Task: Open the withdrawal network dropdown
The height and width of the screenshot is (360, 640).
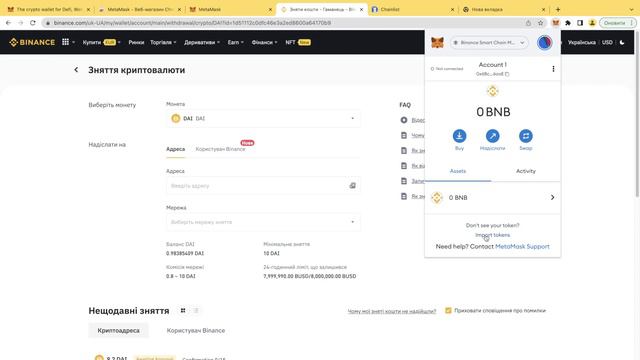Action: (263, 222)
